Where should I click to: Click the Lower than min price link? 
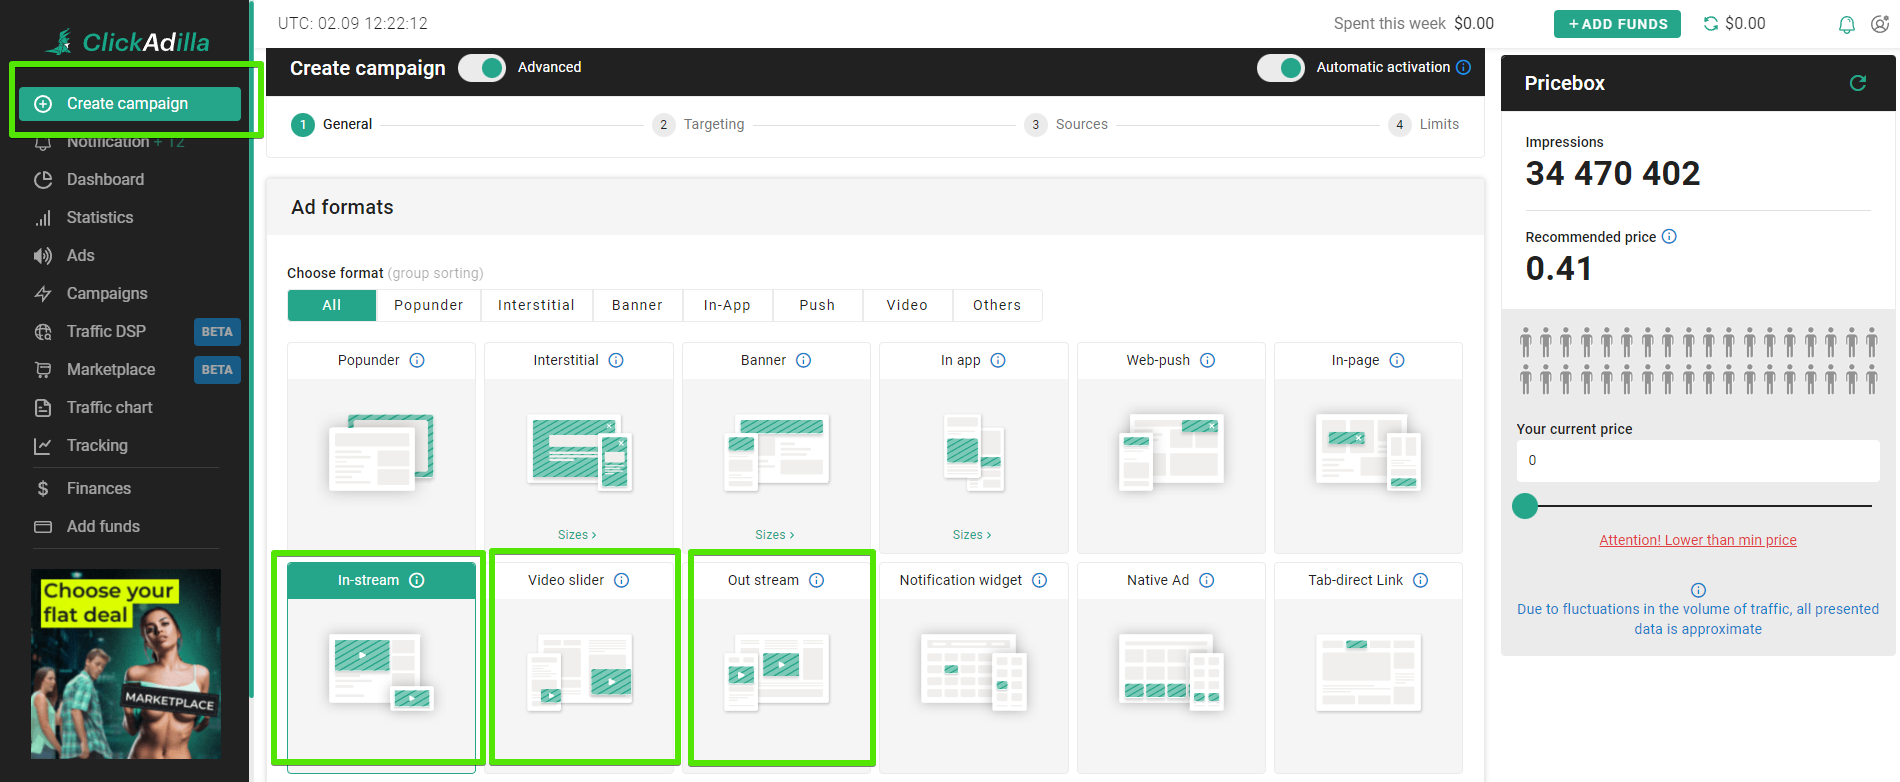click(x=1697, y=540)
